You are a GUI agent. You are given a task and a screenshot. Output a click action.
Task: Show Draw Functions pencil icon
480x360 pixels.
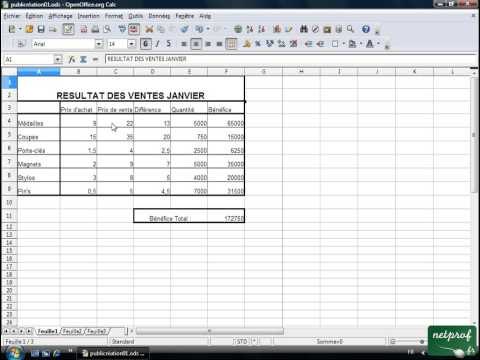click(288, 29)
